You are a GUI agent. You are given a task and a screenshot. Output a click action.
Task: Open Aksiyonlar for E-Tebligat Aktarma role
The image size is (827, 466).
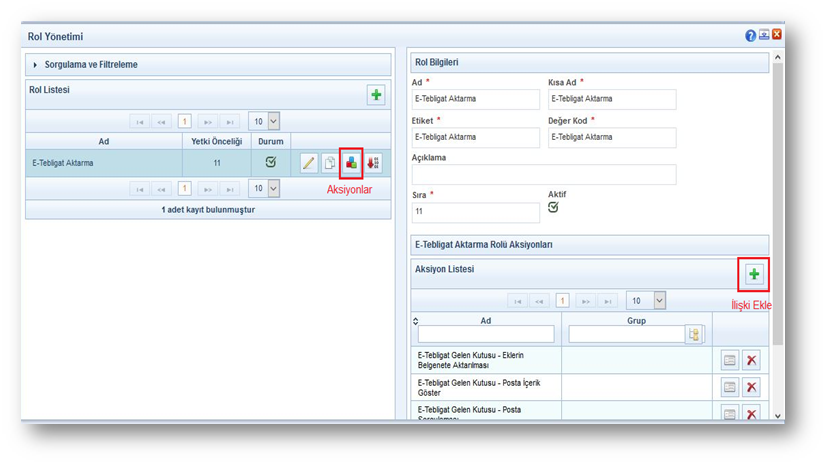351,163
